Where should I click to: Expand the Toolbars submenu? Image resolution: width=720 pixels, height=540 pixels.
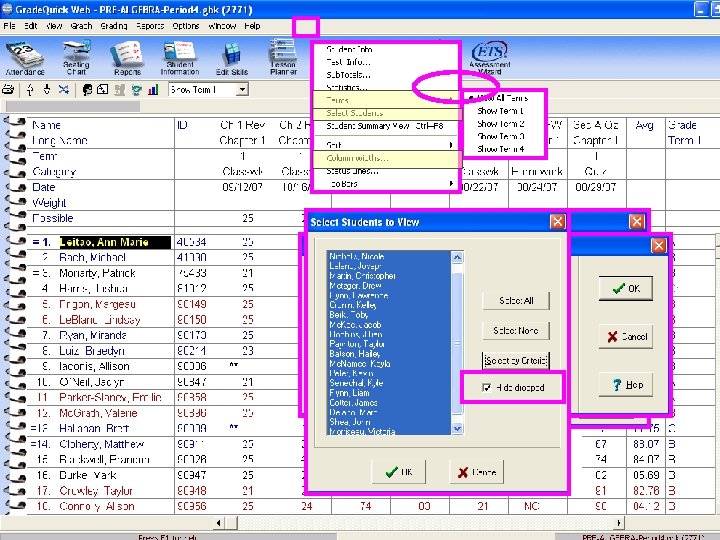[386, 184]
